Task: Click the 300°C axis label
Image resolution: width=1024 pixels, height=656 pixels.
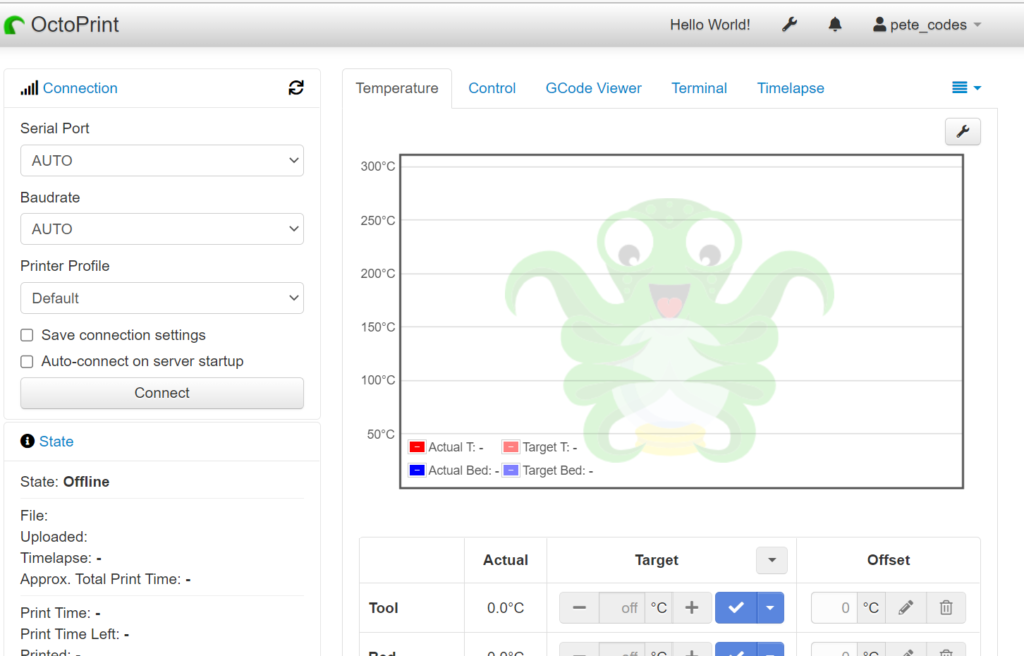Action: 377,167
